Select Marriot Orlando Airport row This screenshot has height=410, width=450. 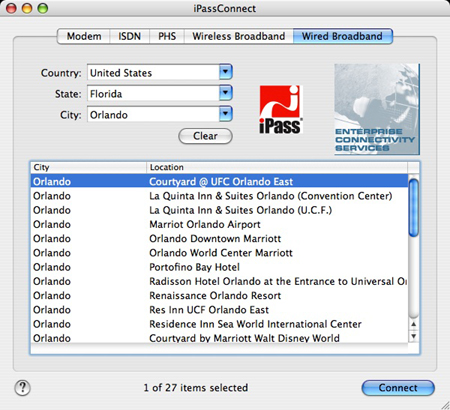click(219, 224)
